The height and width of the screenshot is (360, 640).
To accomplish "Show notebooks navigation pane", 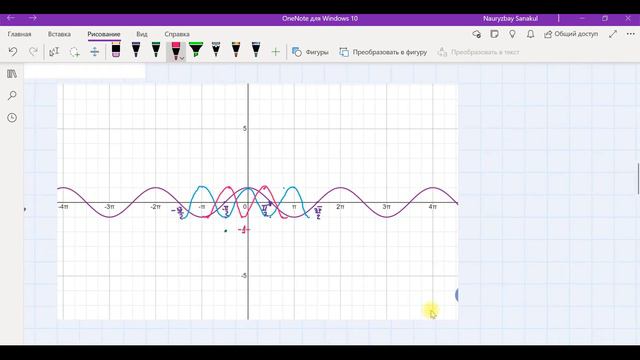I will [12, 74].
